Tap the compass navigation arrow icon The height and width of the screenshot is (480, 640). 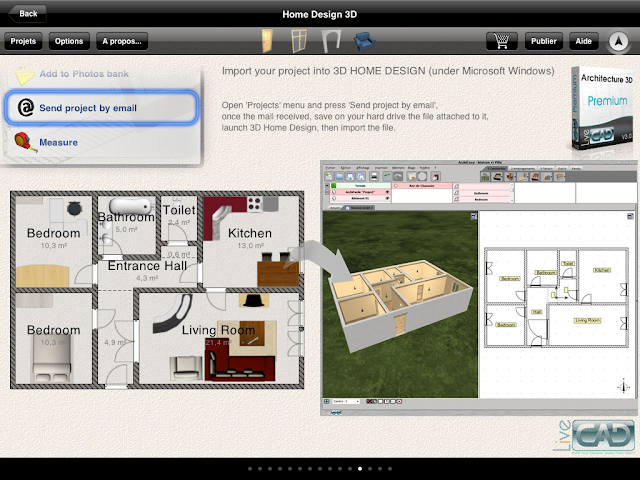point(618,41)
